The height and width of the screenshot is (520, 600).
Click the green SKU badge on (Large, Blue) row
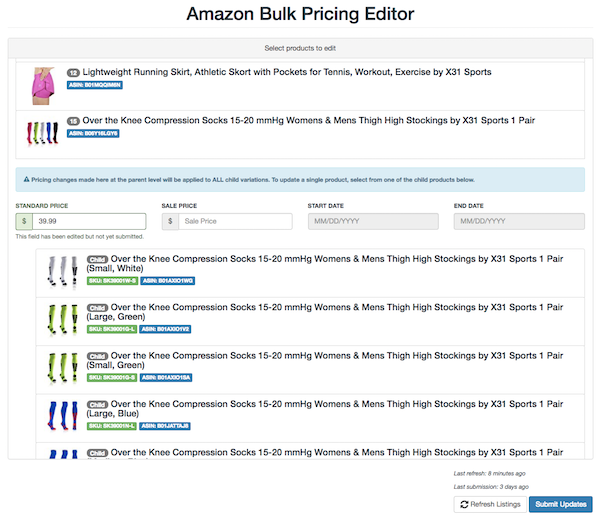[111, 426]
